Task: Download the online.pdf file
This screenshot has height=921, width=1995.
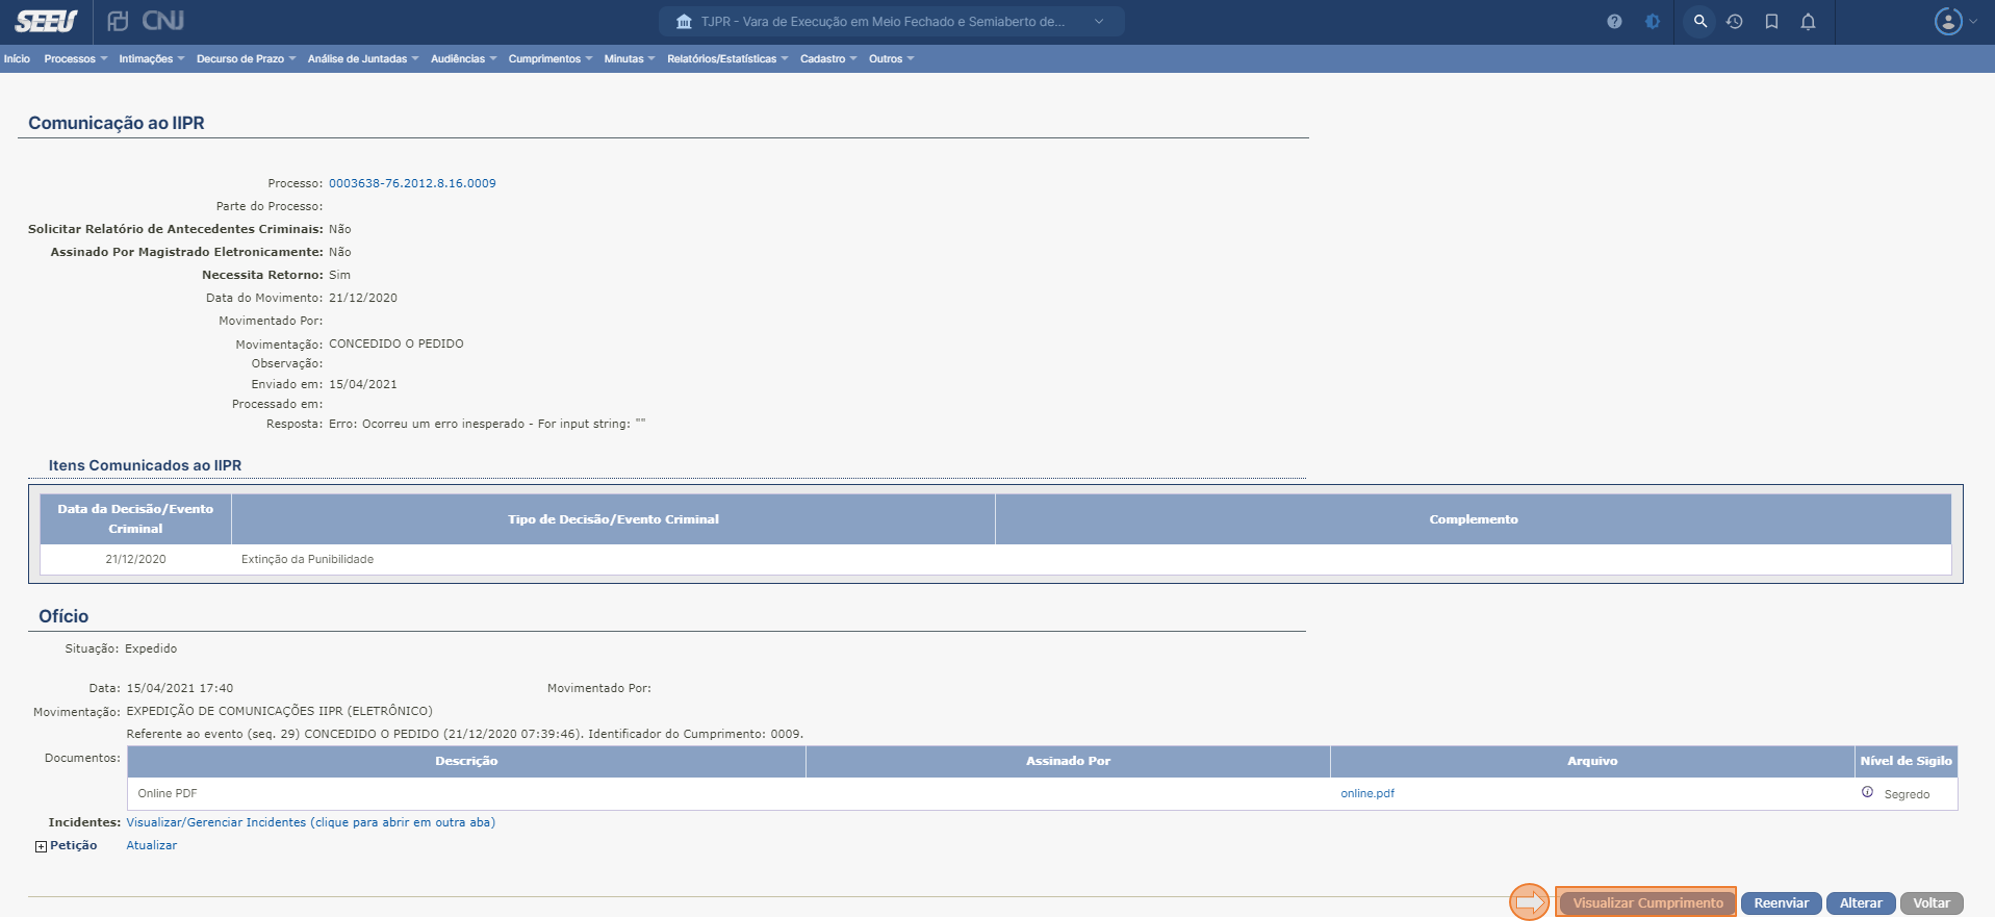Action: coord(1367,793)
